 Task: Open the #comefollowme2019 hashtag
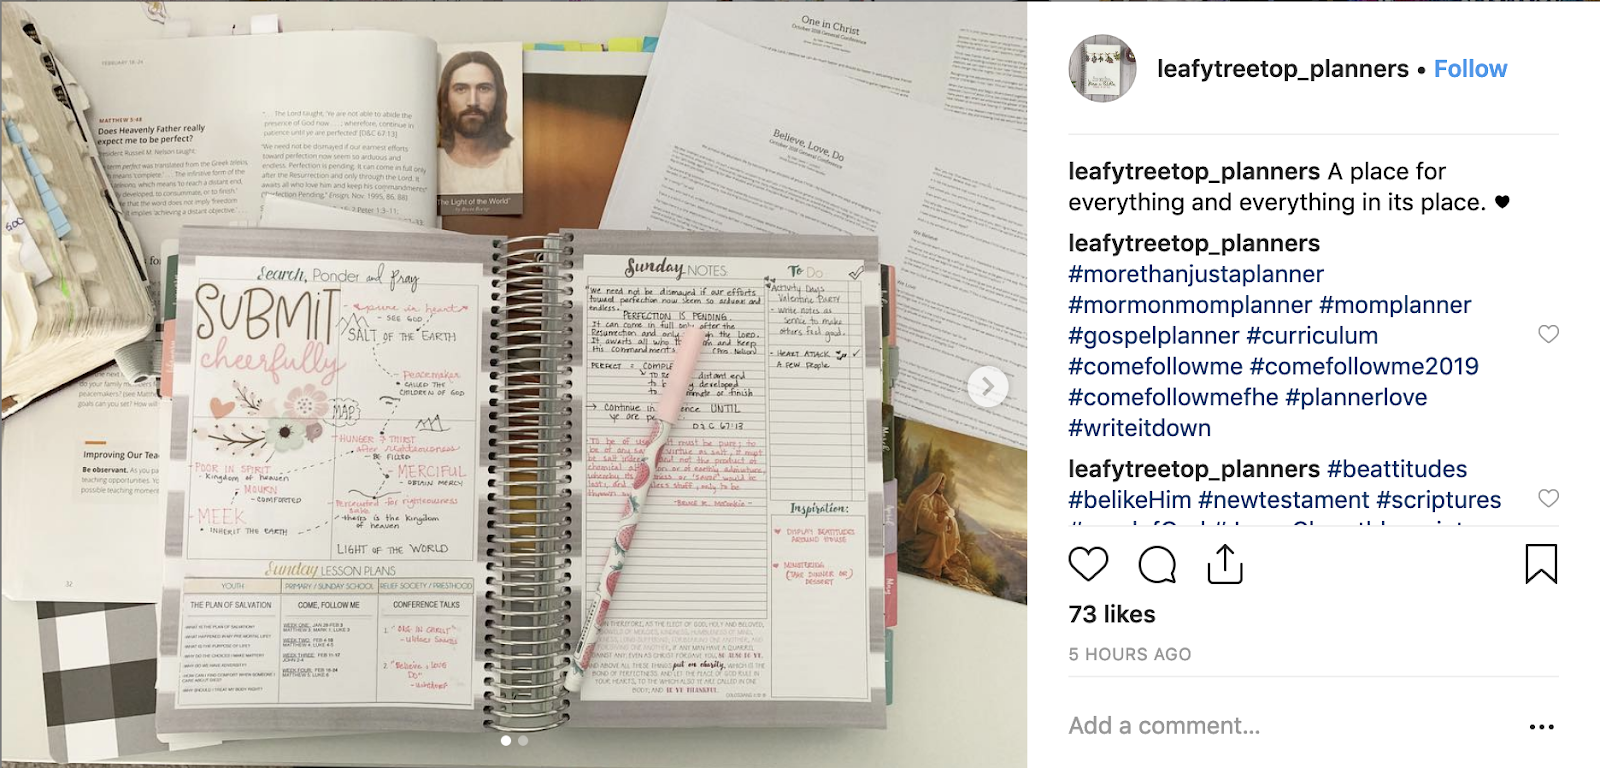coord(1364,366)
